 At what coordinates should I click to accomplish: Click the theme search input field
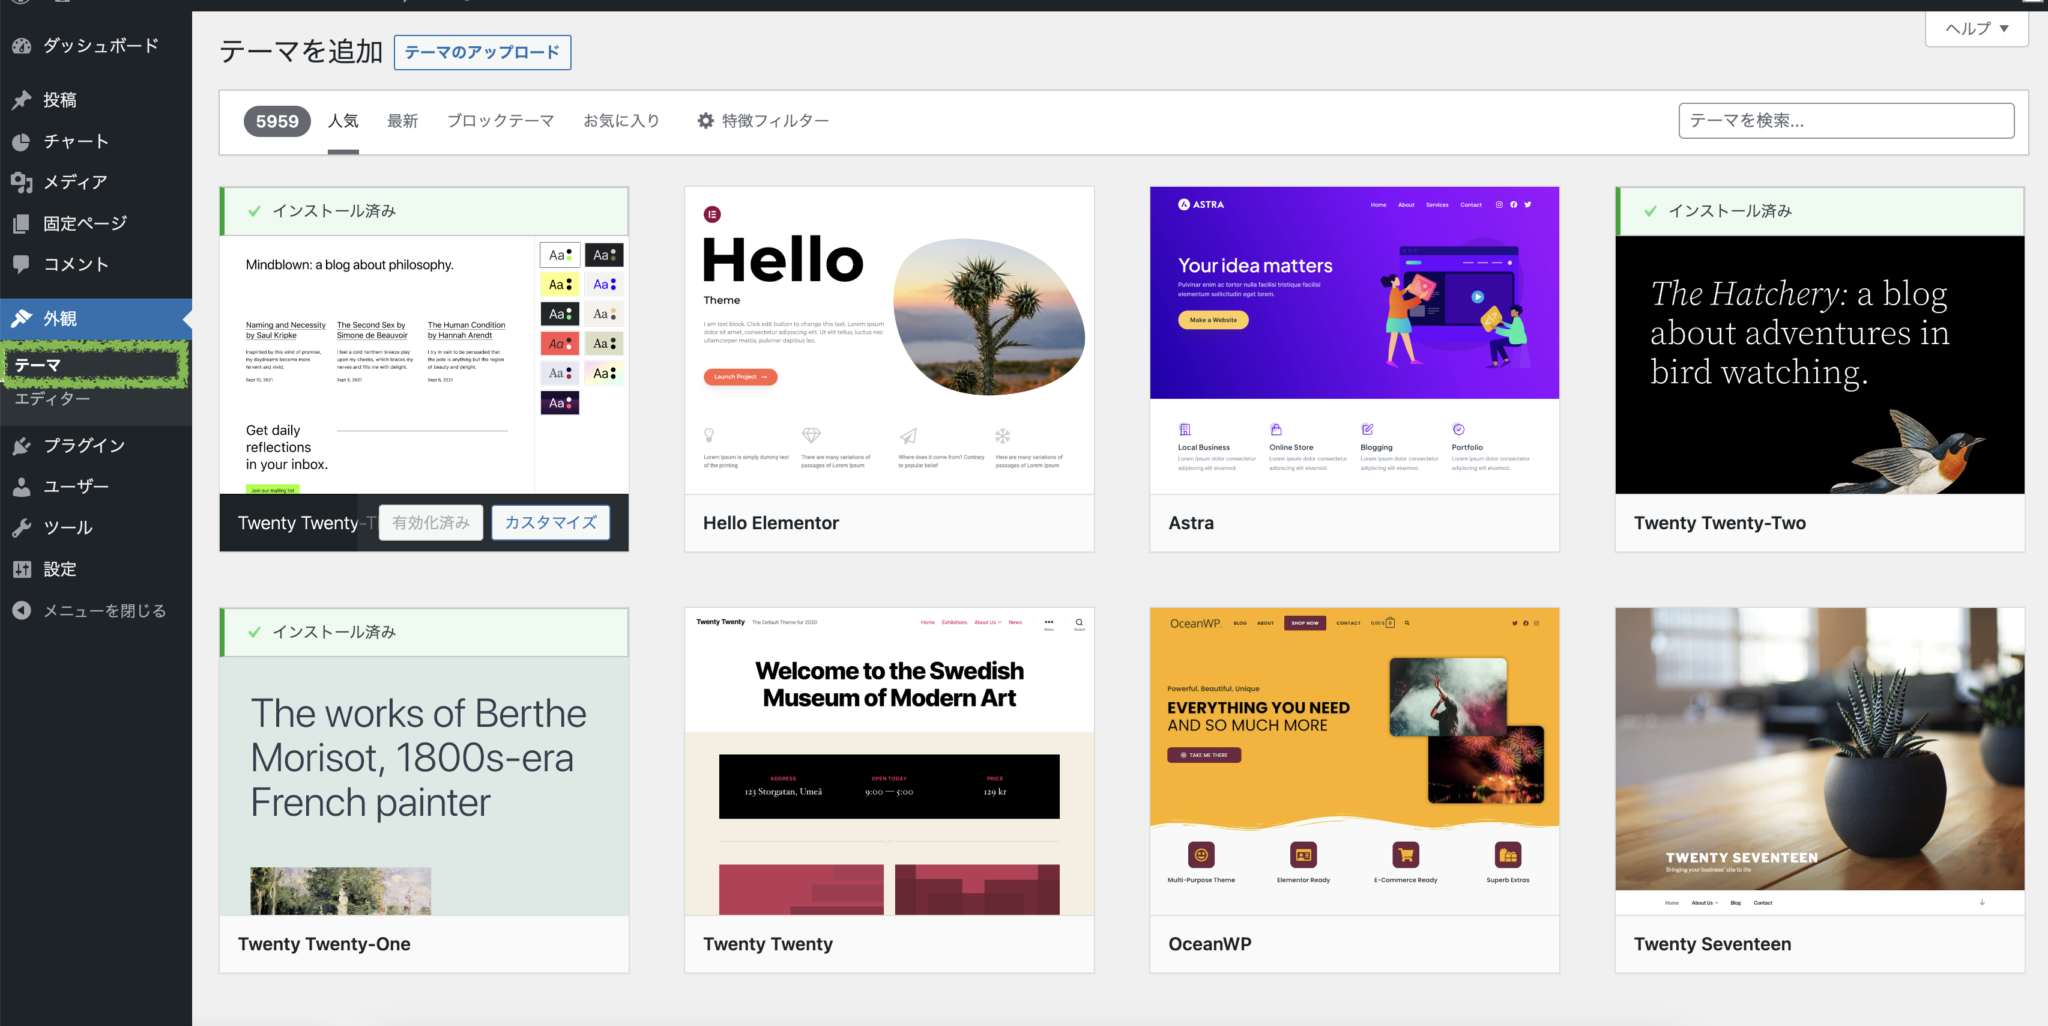pos(1845,121)
